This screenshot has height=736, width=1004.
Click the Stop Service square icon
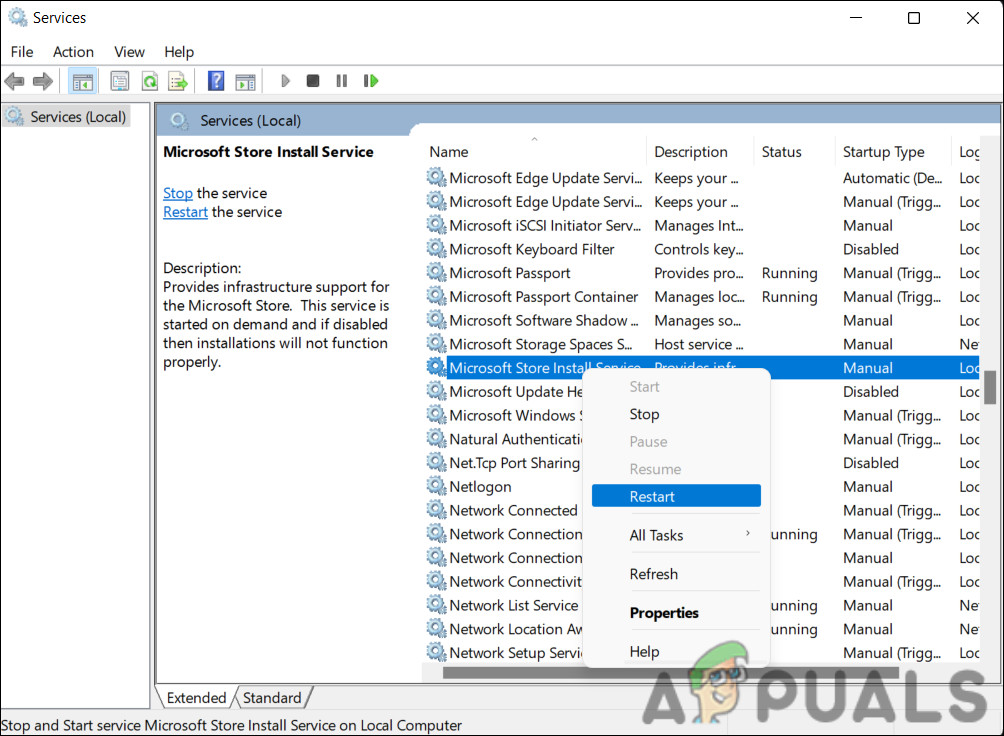click(x=312, y=81)
